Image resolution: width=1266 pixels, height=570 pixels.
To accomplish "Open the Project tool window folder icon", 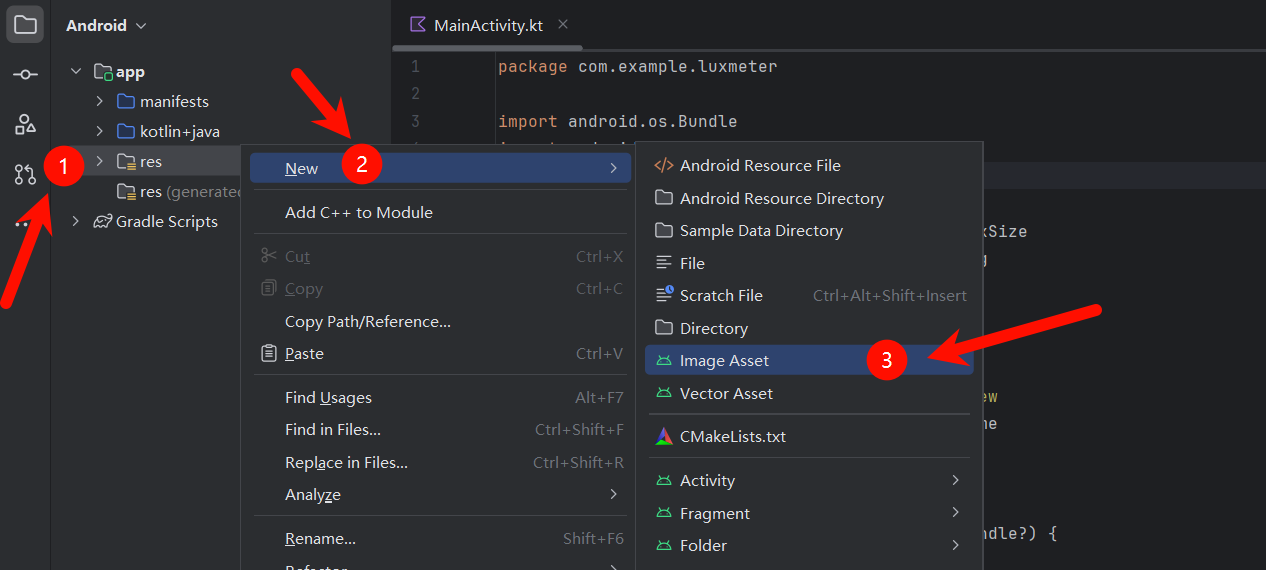I will coord(25,25).
